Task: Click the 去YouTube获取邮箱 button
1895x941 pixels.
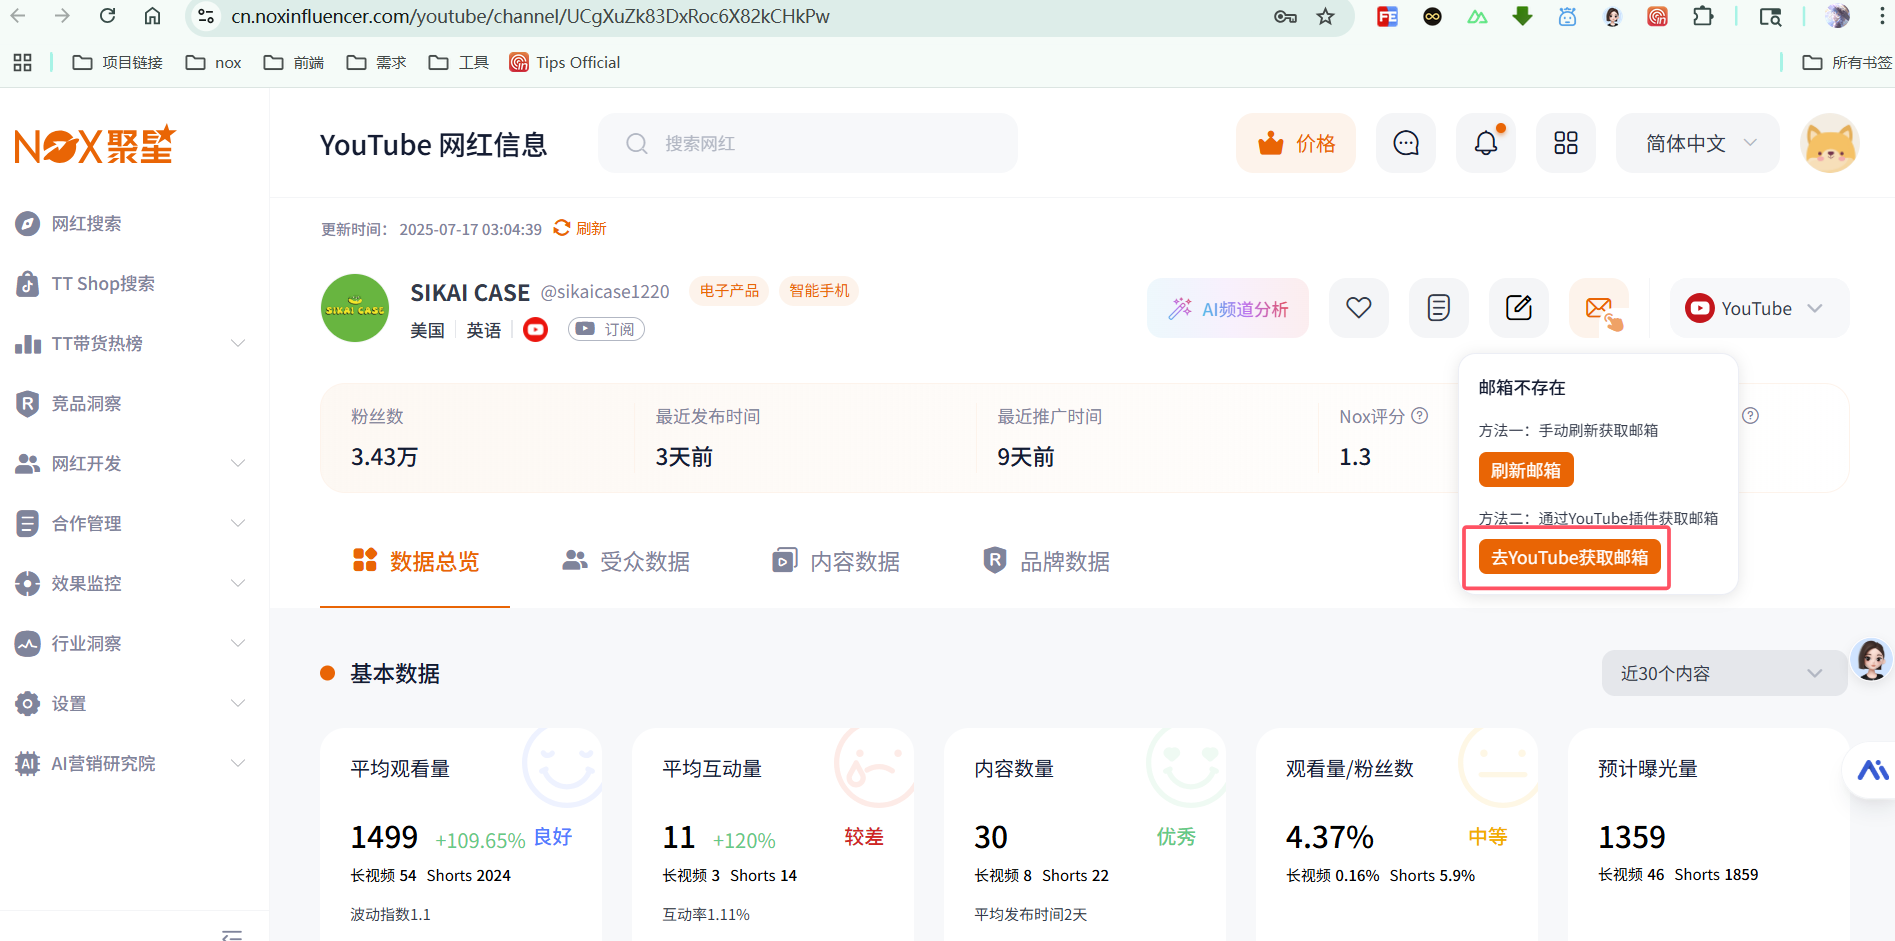Action: (1568, 557)
